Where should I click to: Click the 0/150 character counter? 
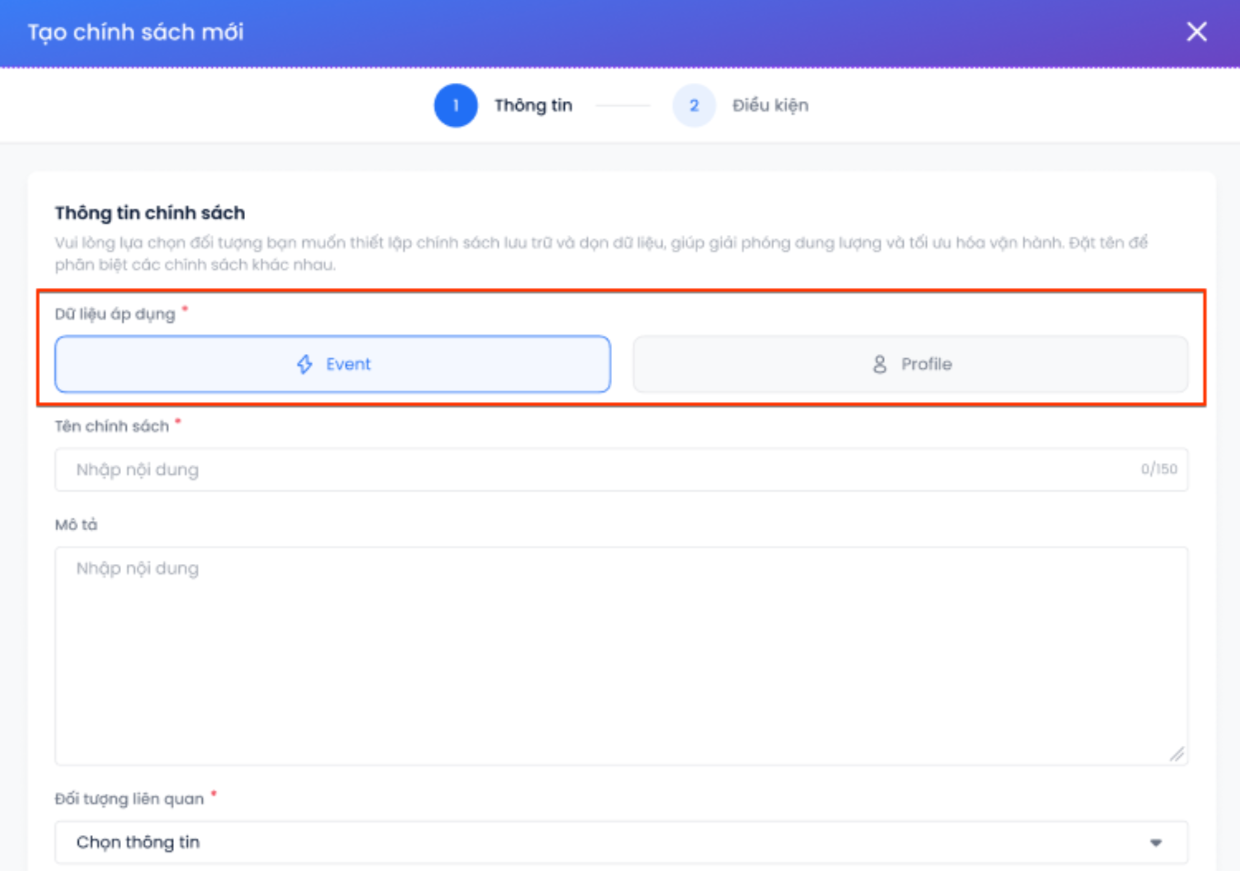tap(1159, 469)
